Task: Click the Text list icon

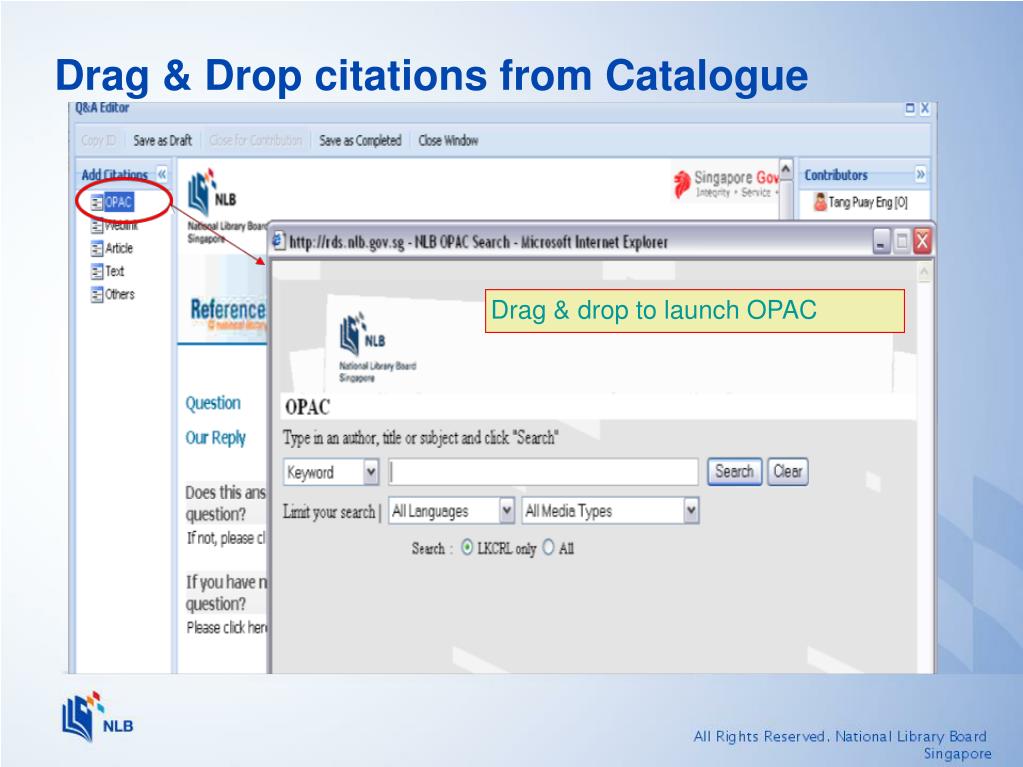Action: point(97,271)
